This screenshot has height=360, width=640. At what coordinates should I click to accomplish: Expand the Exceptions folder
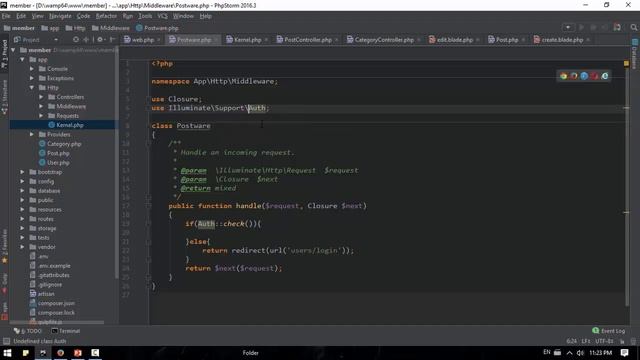(x=32, y=78)
